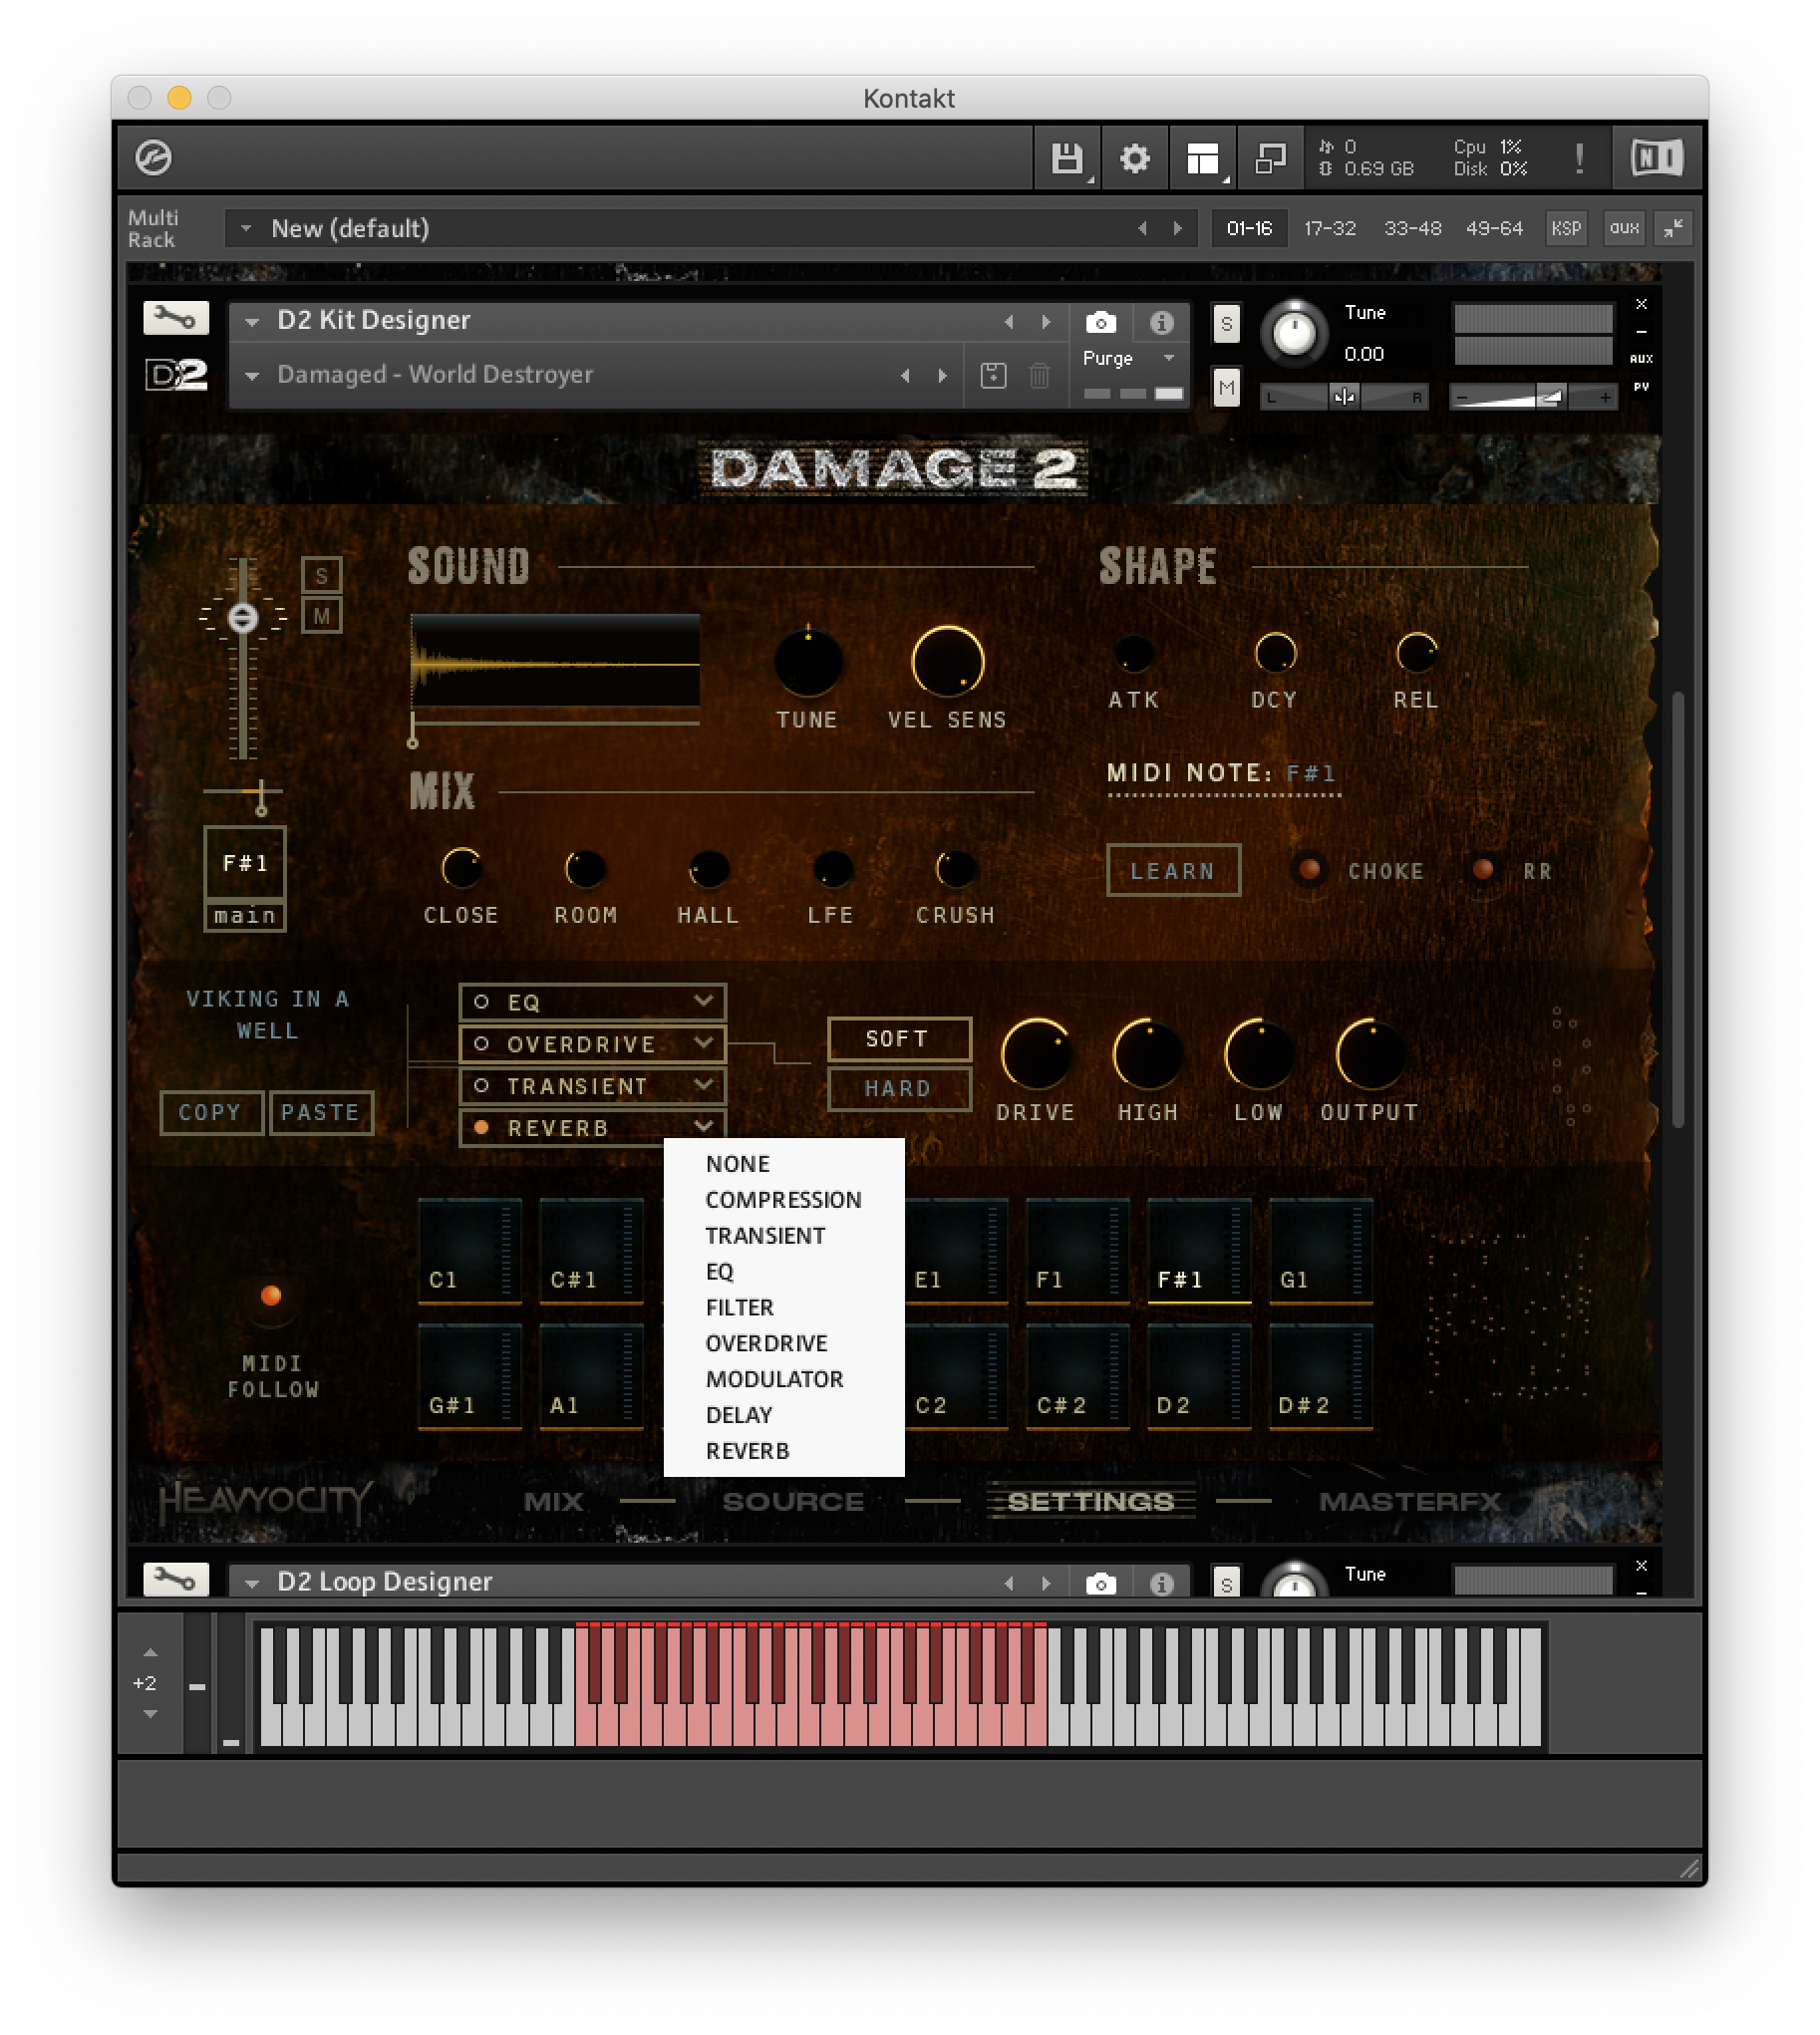The width and height of the screenshot is (1820, 2035).
Task: Click the Kontakt logo icon
Action: coord(153,158)
